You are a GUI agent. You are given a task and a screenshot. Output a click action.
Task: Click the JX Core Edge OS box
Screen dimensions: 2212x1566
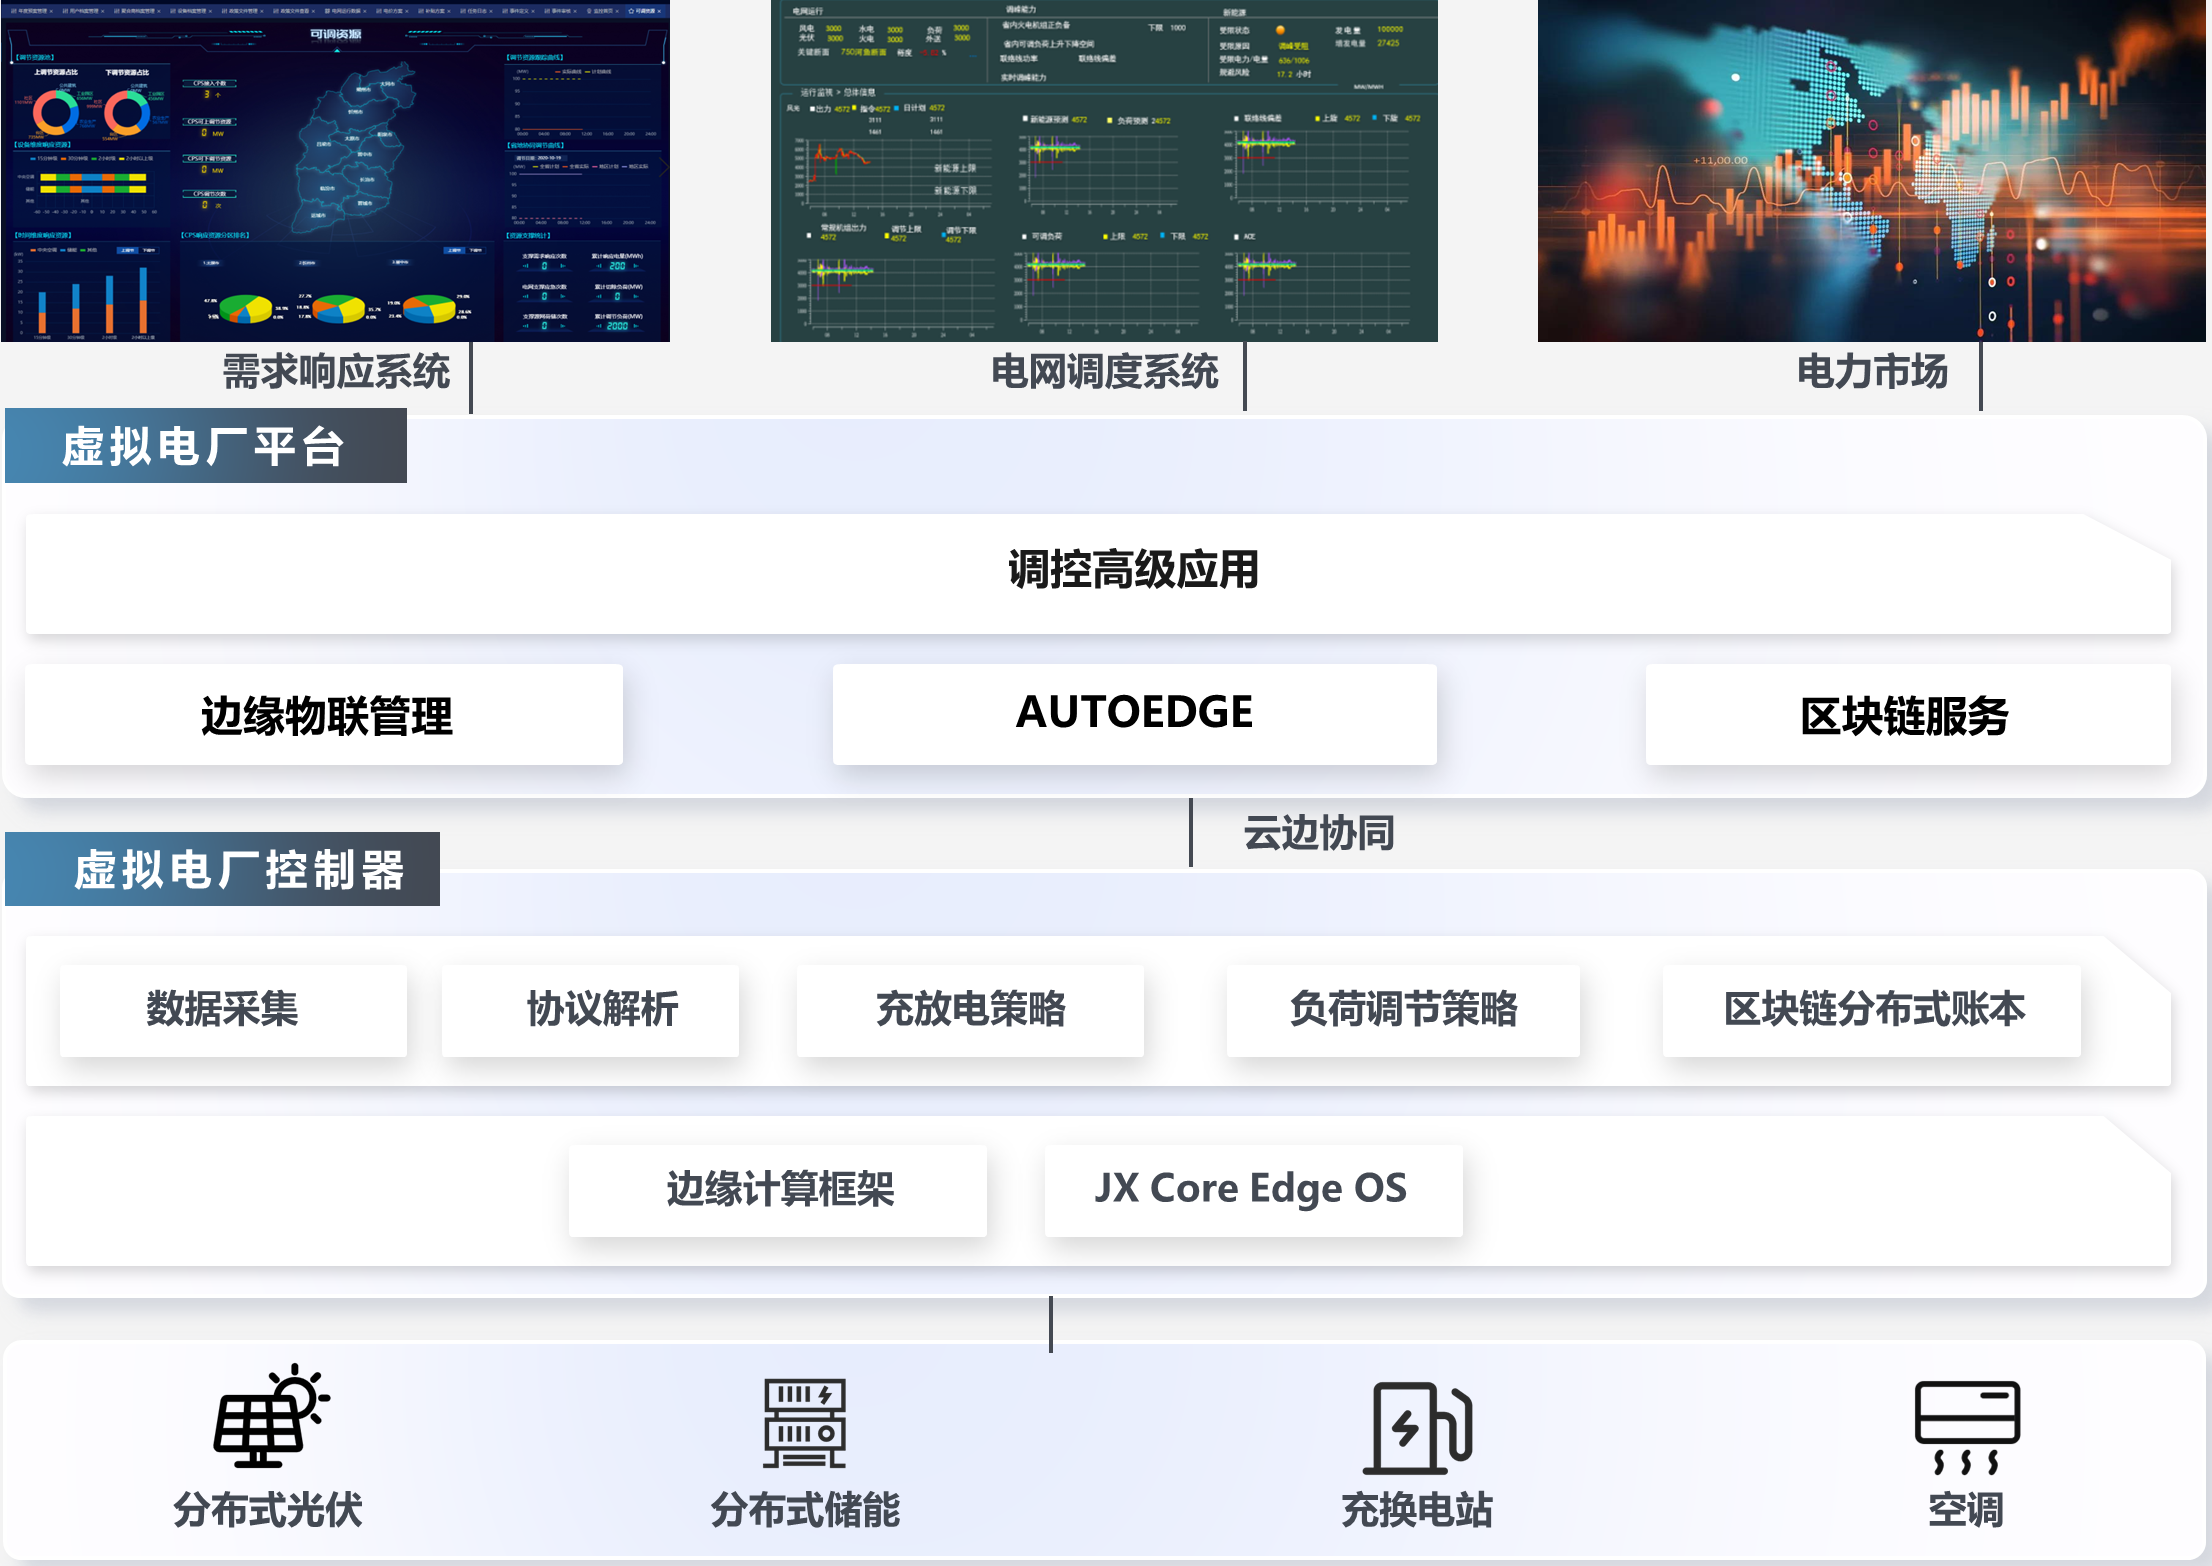tap(1253, 1190)
